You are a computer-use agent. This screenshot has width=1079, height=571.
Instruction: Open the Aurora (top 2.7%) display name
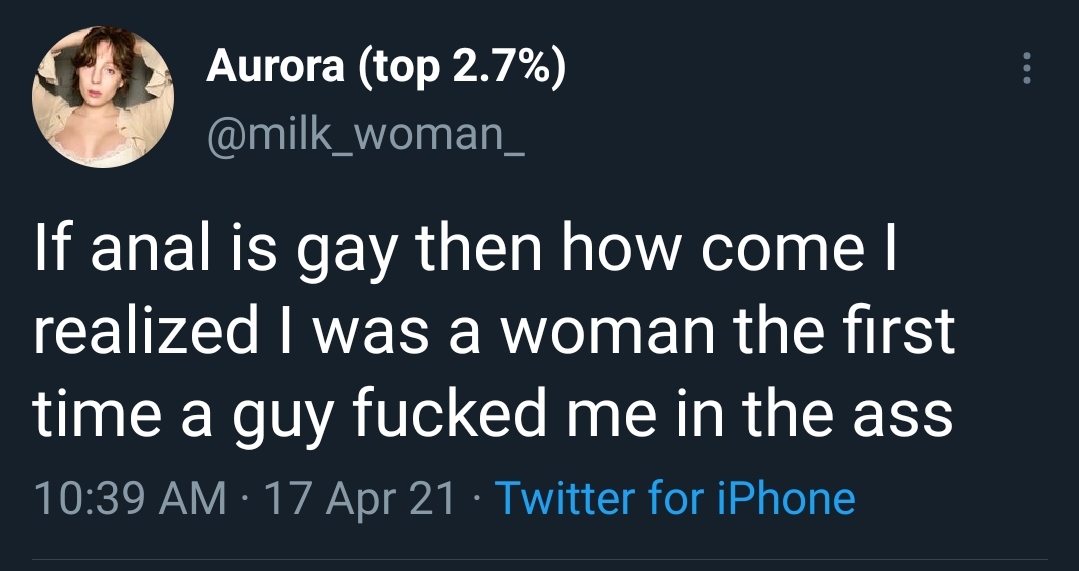tap(386, 67)
